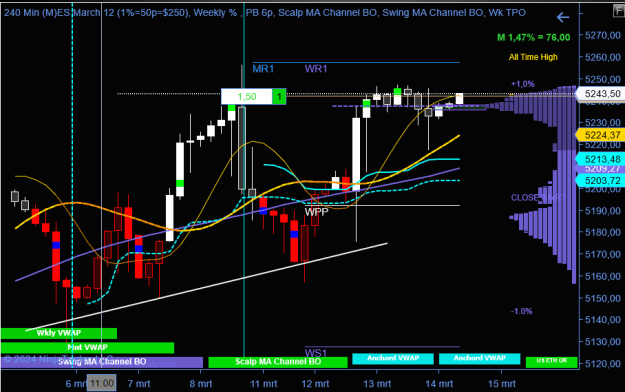Image resolution: width=625 pixels, height=392 pixels.
Task: Click the F button in top corner
Action: (x=619, y=11)
